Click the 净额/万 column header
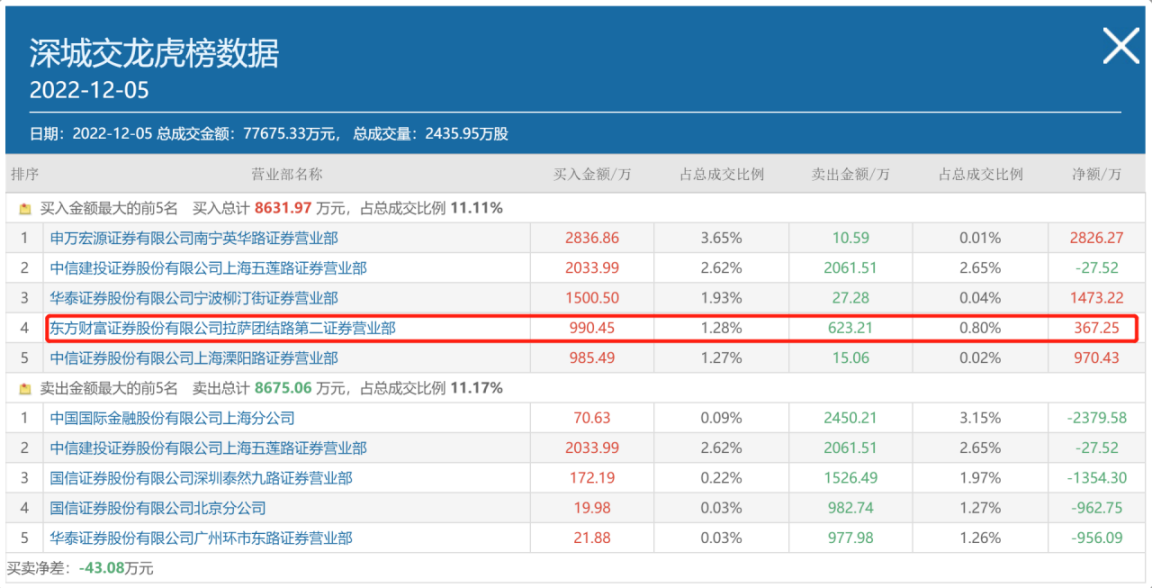1152x588 pixels. [x=1096, y=174]
